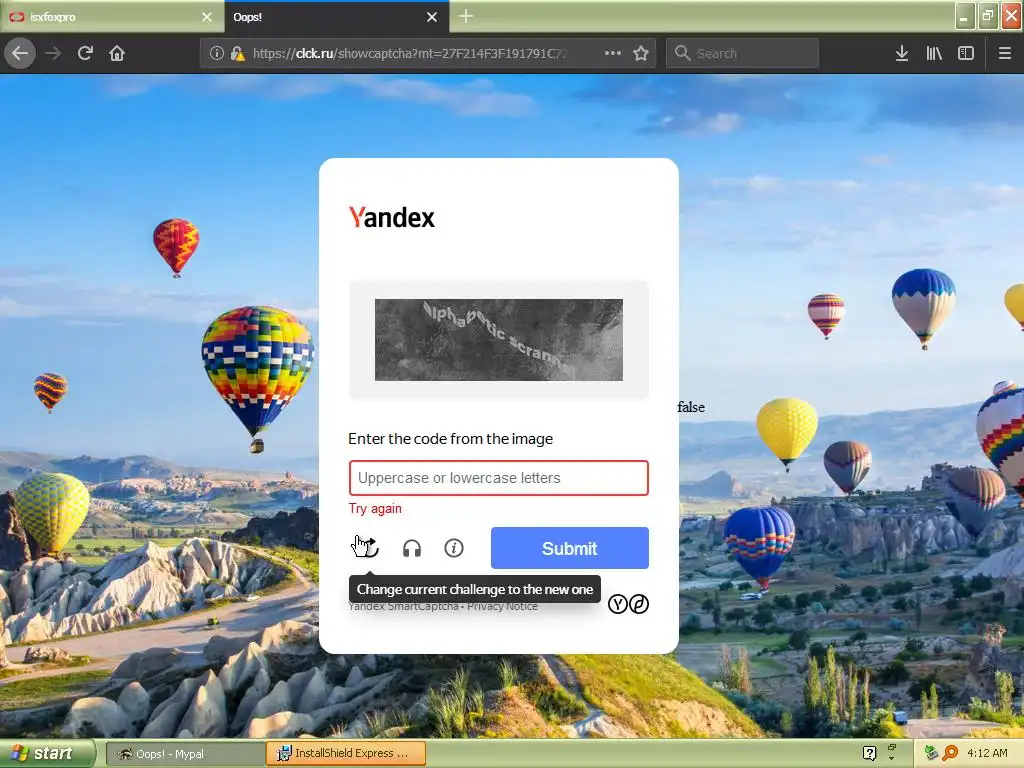Focus the browser Search box
Viewport: 1024px width, 768px height.
click(x=743, y=53)
